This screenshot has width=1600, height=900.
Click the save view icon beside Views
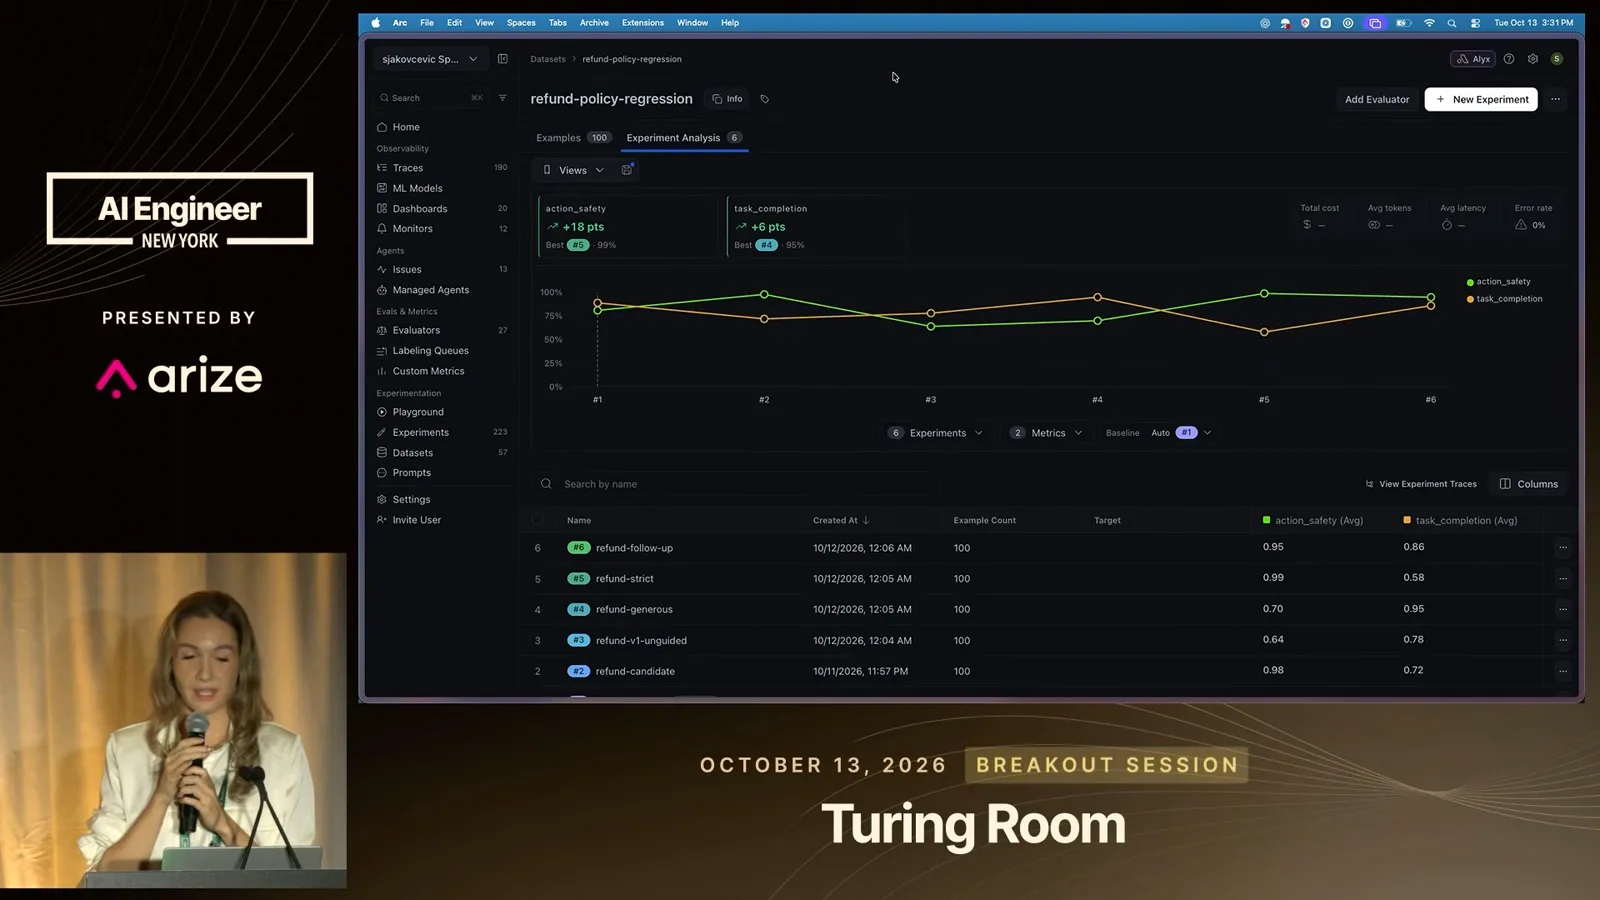point(627,170)
